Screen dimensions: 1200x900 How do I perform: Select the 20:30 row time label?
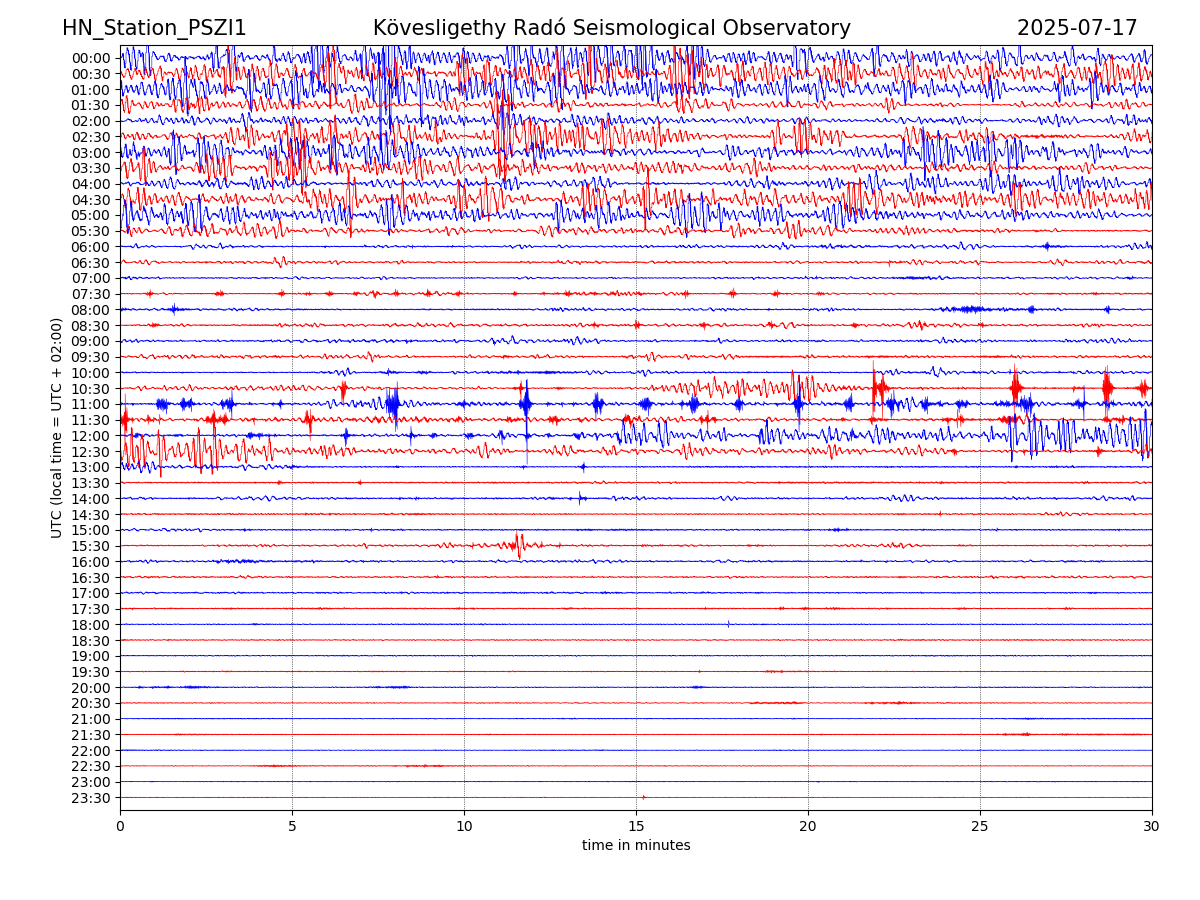click(91, 704)
